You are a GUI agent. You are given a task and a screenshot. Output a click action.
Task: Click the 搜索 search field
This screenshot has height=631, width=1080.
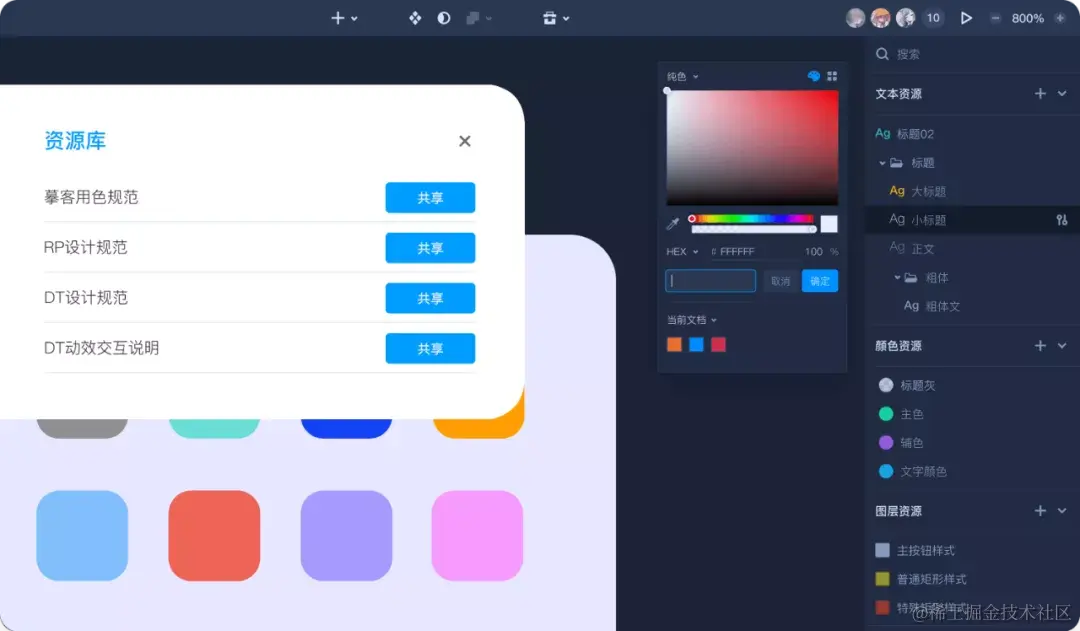coord(974,54)
